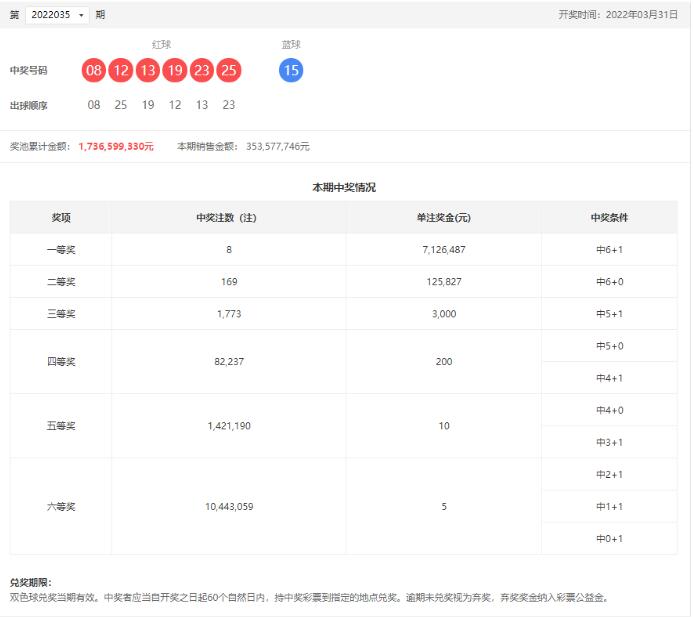The height and width of the screenshot is (617, 694).
Task: Click red ball number 23
Action: click(x=202, y=70)
